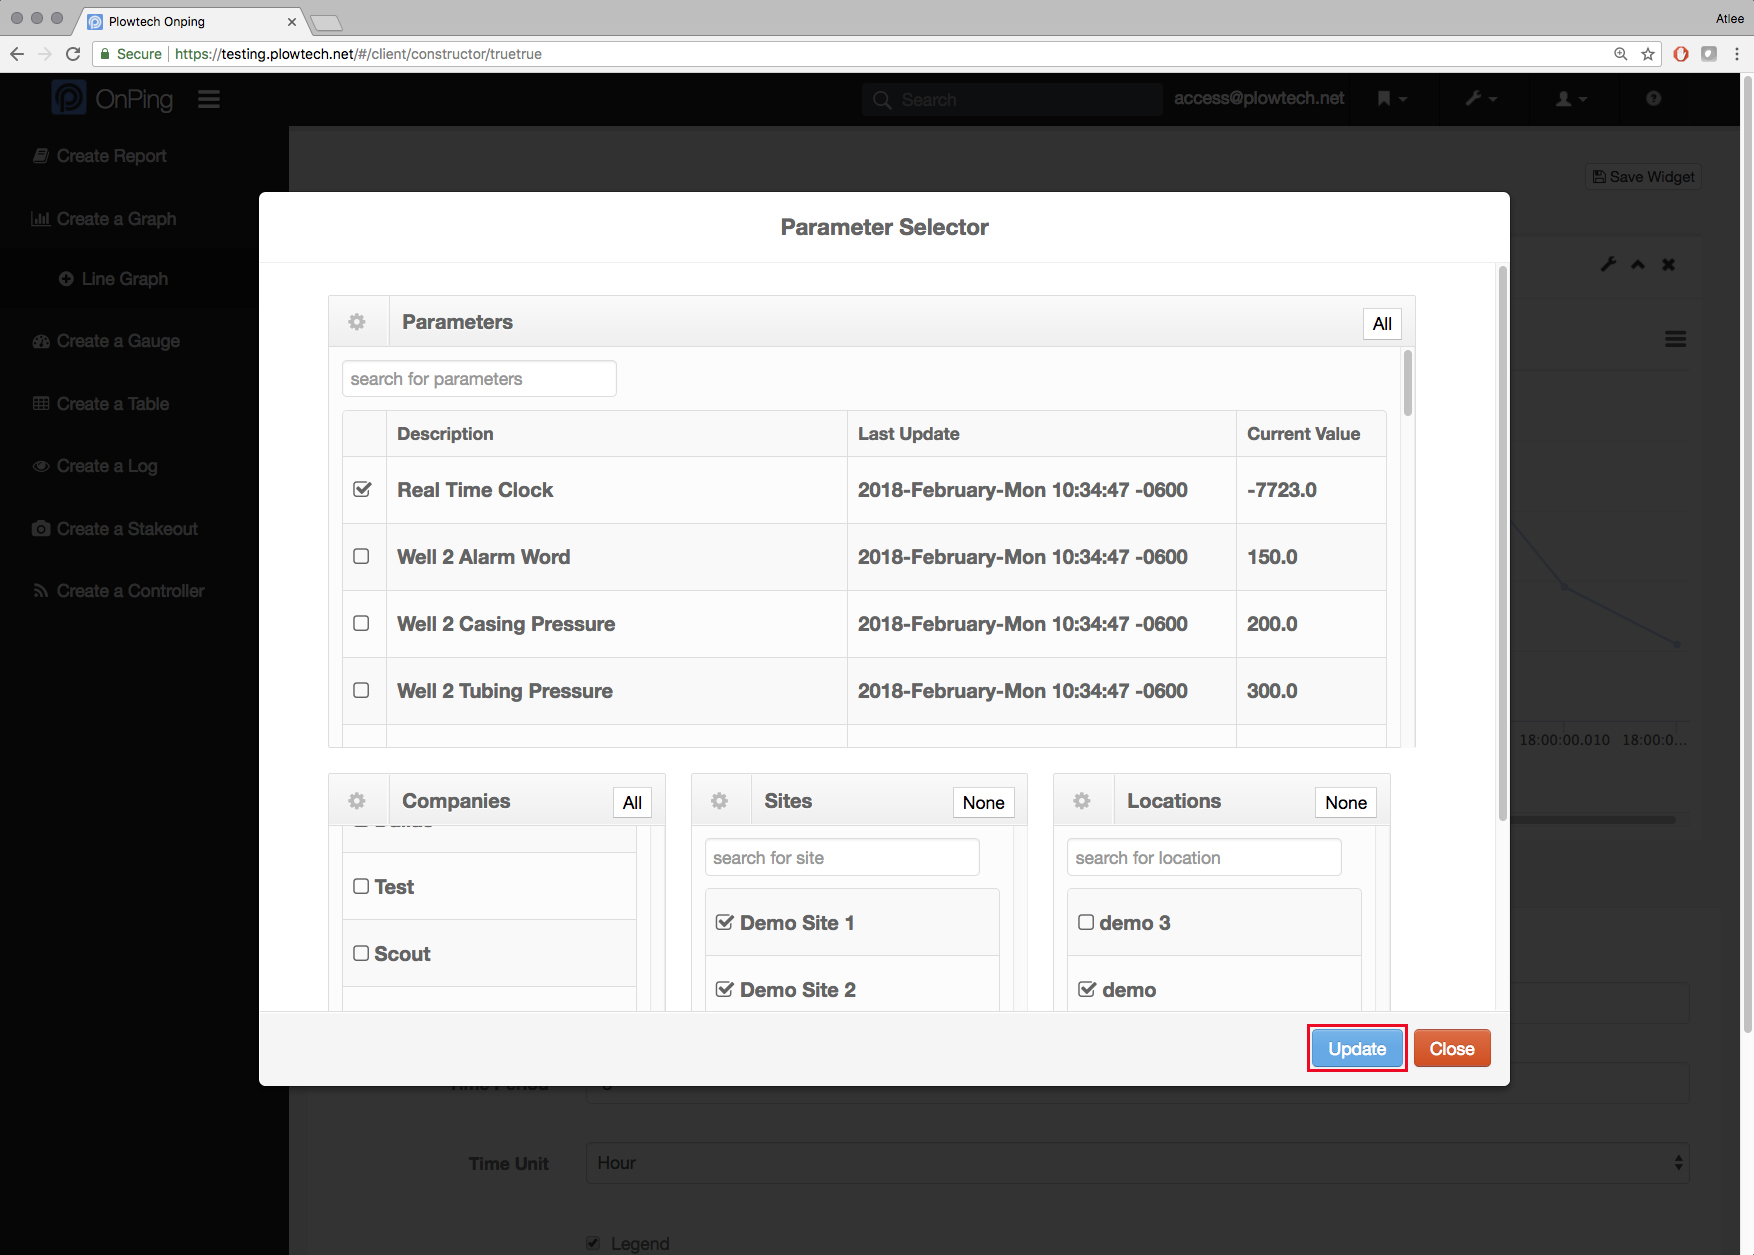Click the search for parameters field
The image size is (1754, 1255).
click(479, 379)
